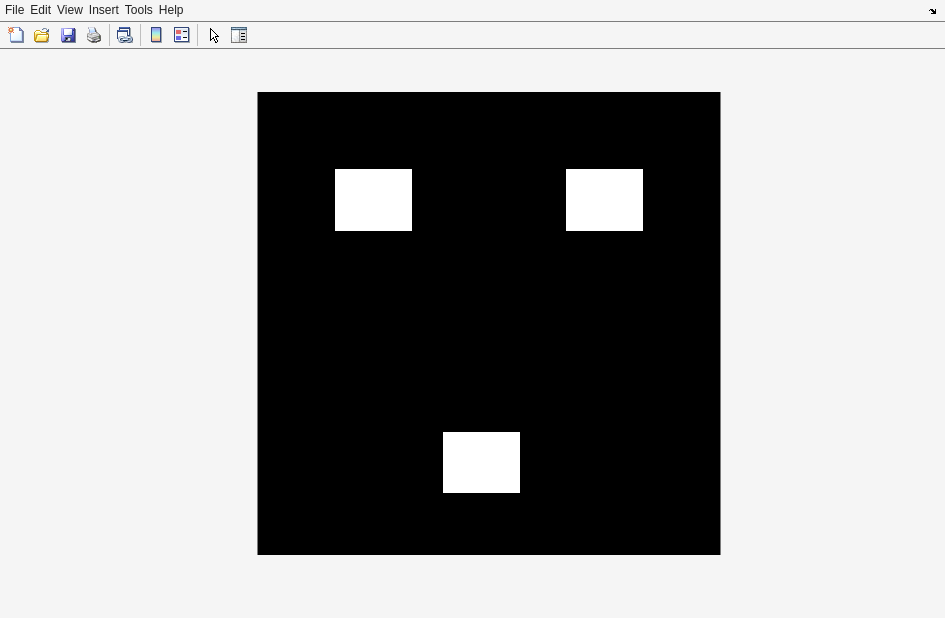Insert a legend using the toolbar icon
Viewport: 945px width, 618px height.
click(182, 35)
